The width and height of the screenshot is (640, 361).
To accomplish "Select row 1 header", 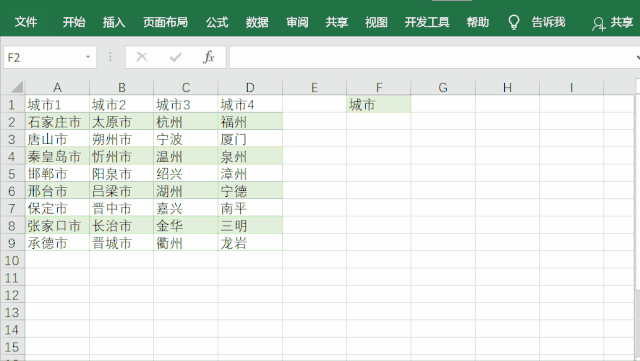I will point(12,105).
